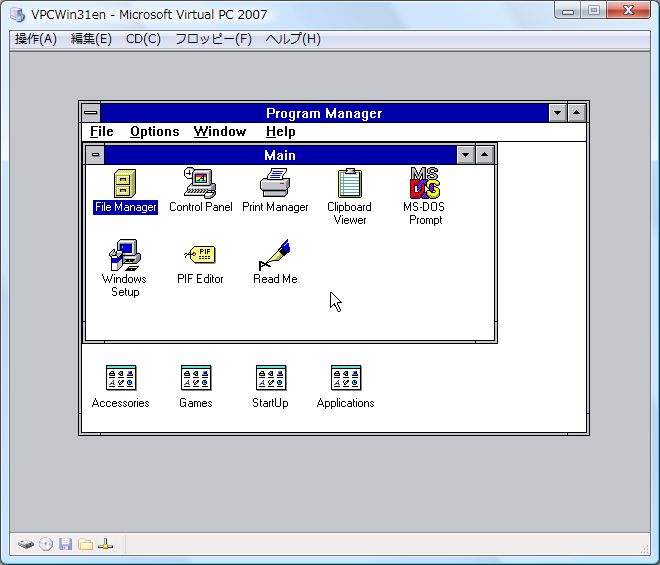Image resolution: width=660 pixels, height=565 pixels.
Task: Click the Program Manager title bar
Action: (x=324, y=113)
